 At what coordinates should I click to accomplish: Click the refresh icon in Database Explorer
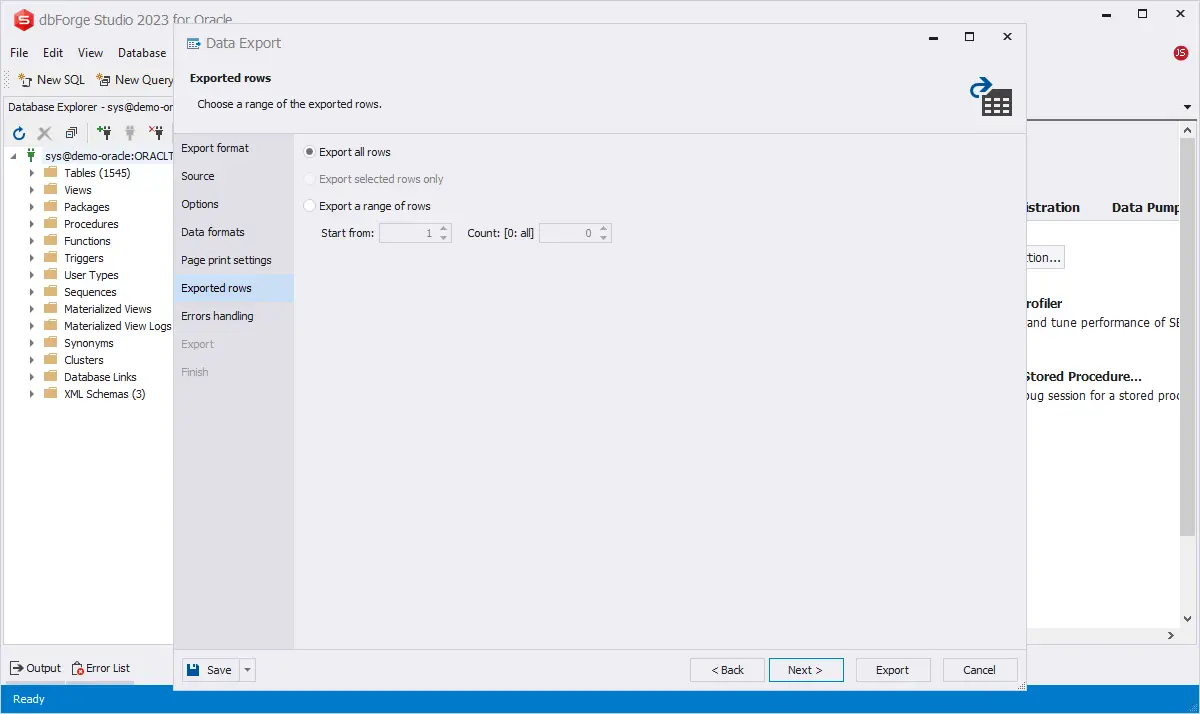18,132
